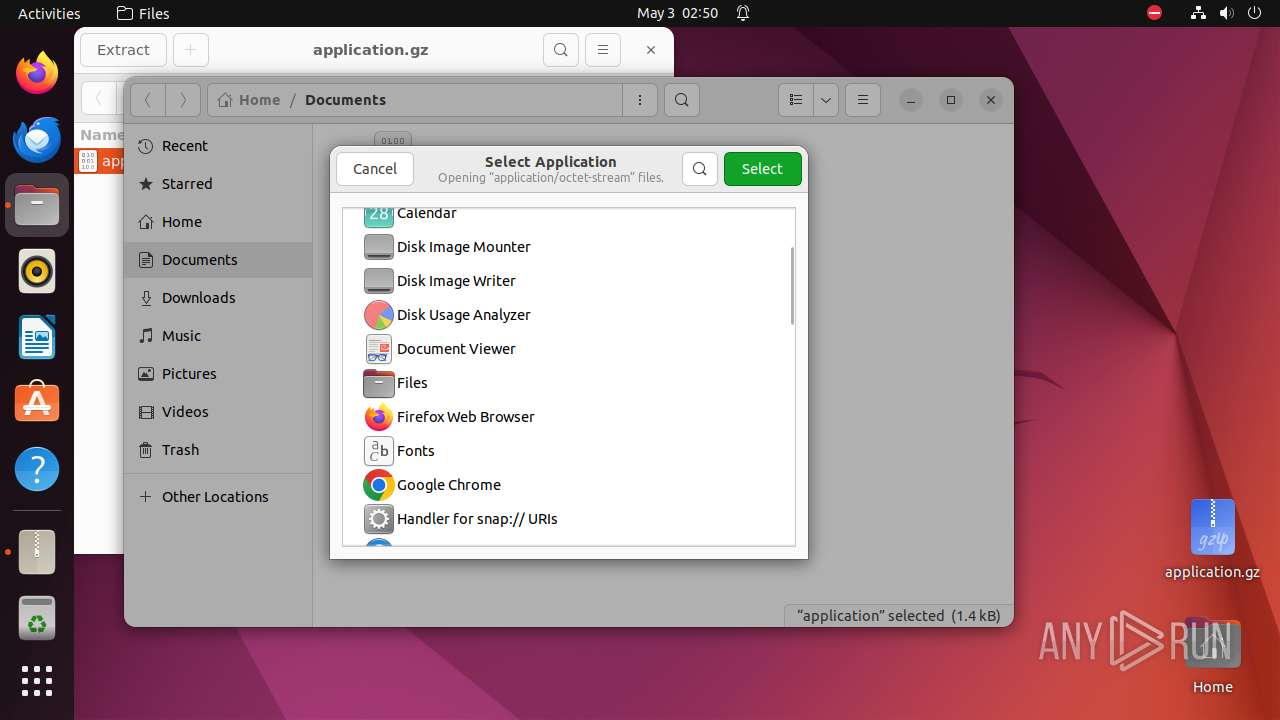
Task: Add files button in archive manager
Action: [x=191, y=50]
